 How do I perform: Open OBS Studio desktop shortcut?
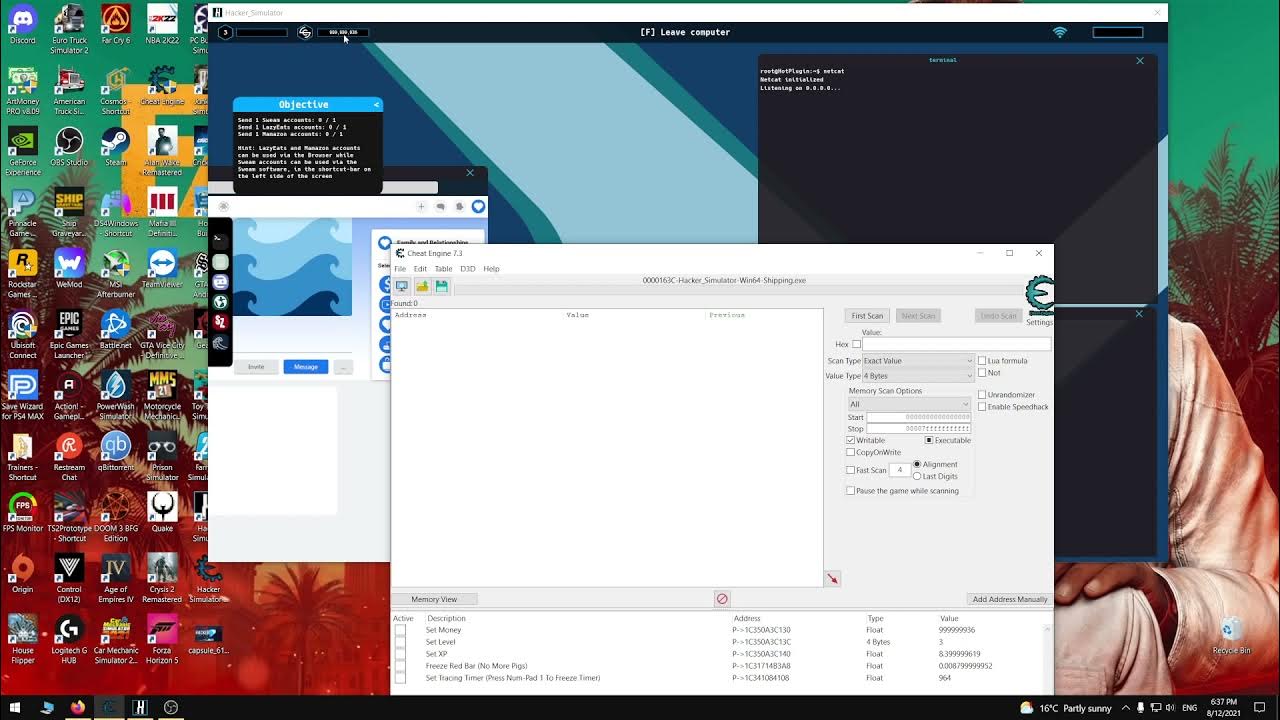[x=69, y=146]
